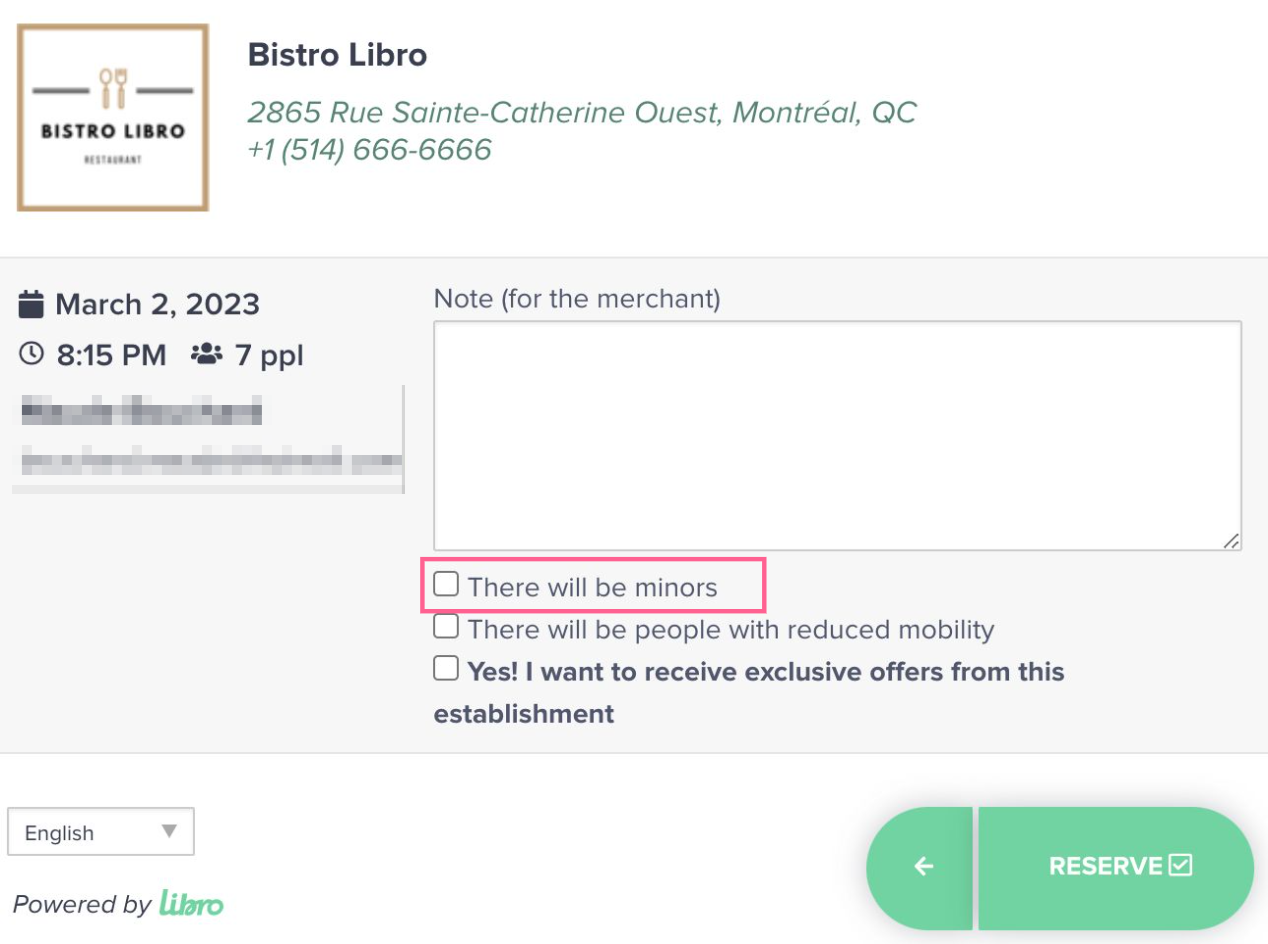Check the "There will be minors" box
Viewport: 1268px width, 944px height.
click(446, 584)
